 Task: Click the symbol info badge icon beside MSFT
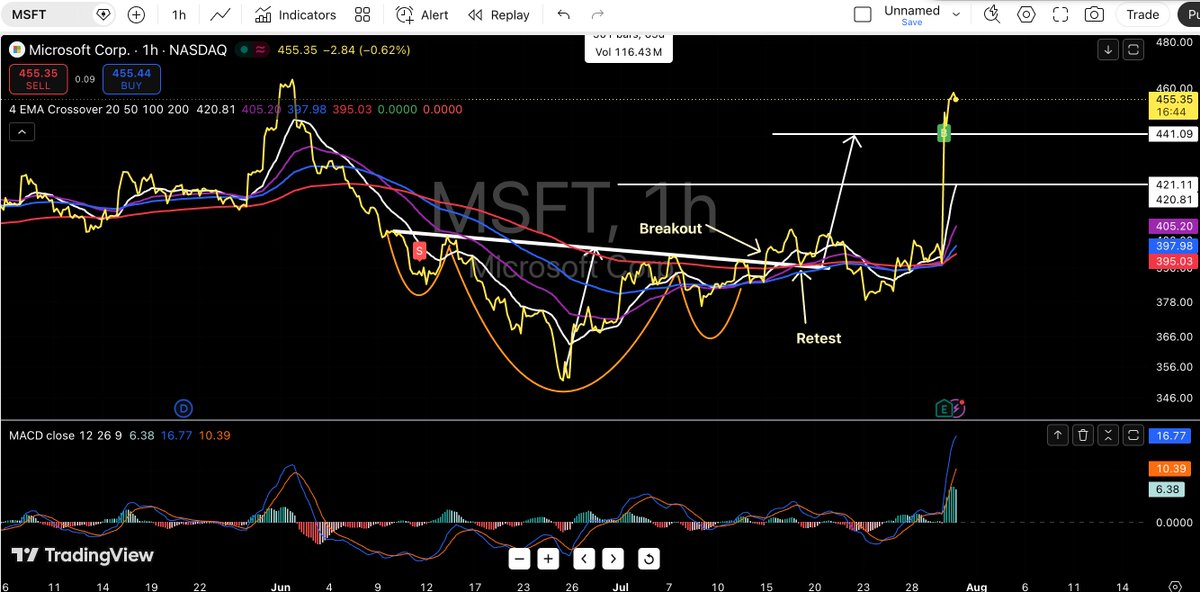103,15
